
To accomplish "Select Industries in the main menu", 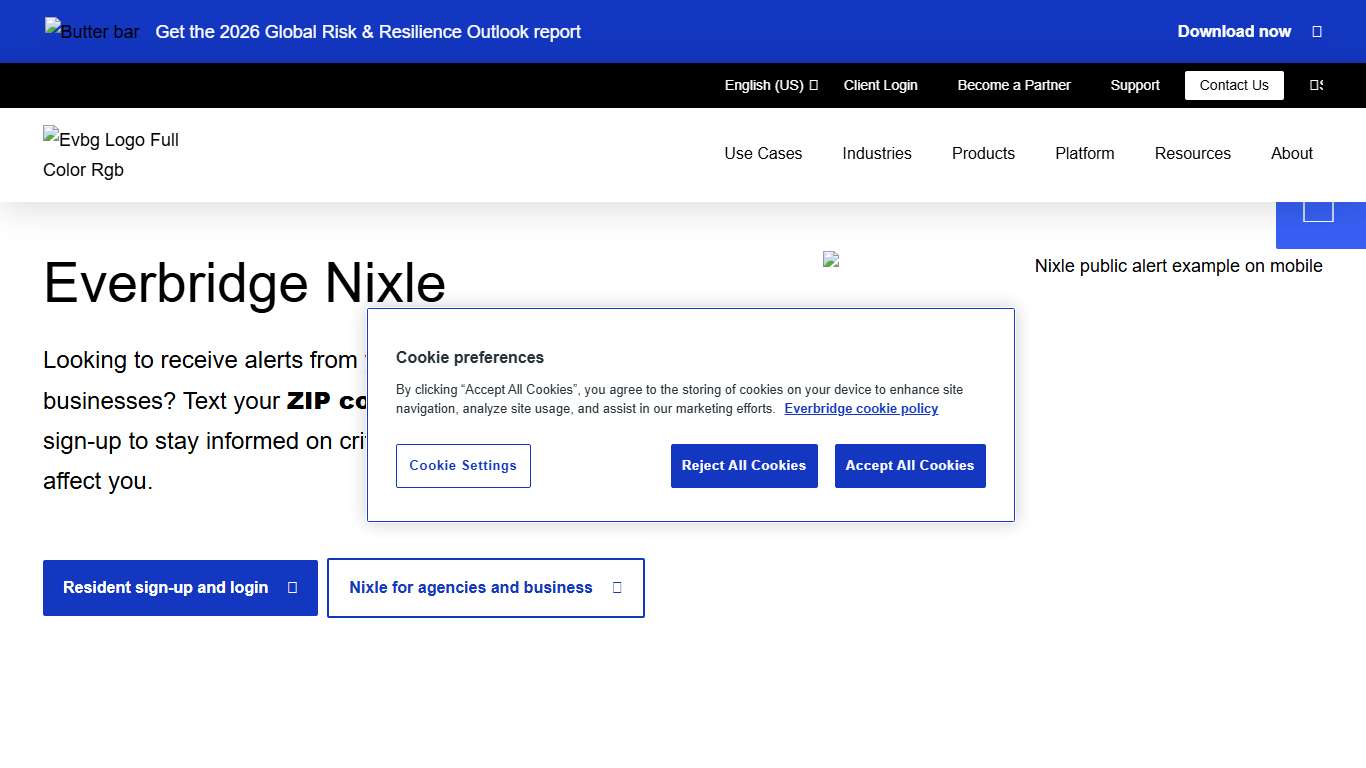I will point(877,153).
